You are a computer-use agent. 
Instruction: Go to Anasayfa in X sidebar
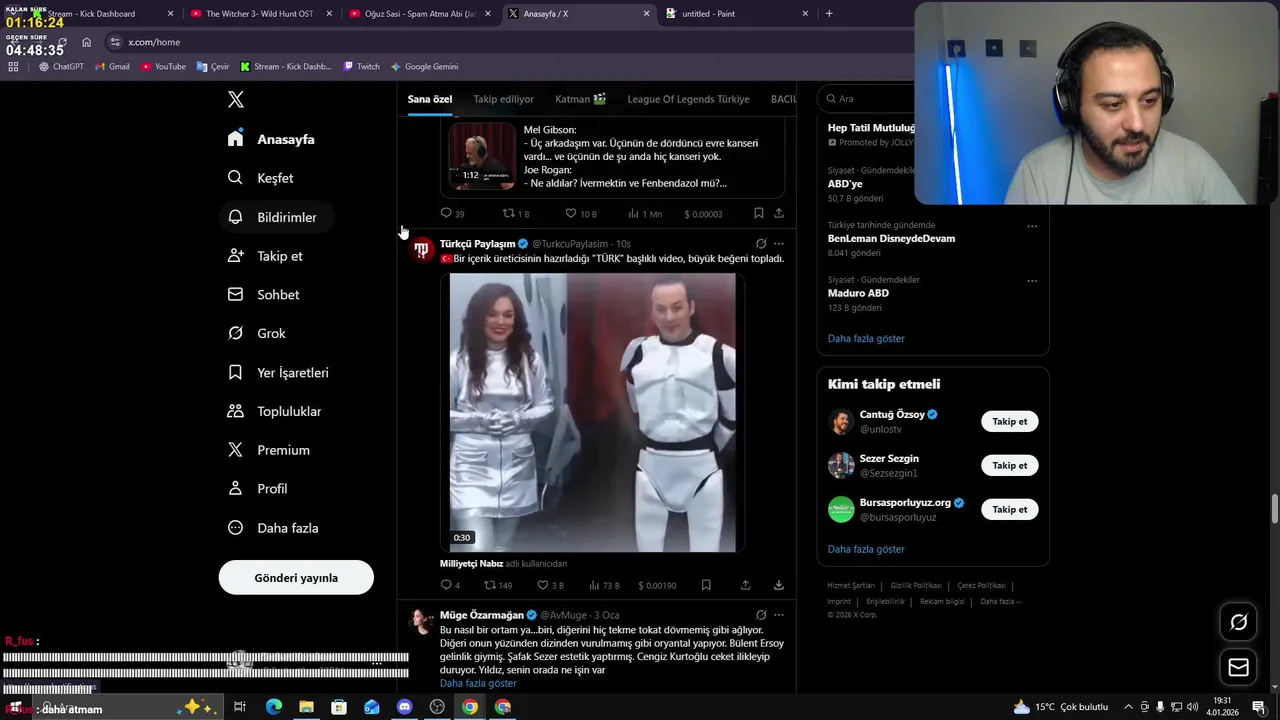(271, 139)
